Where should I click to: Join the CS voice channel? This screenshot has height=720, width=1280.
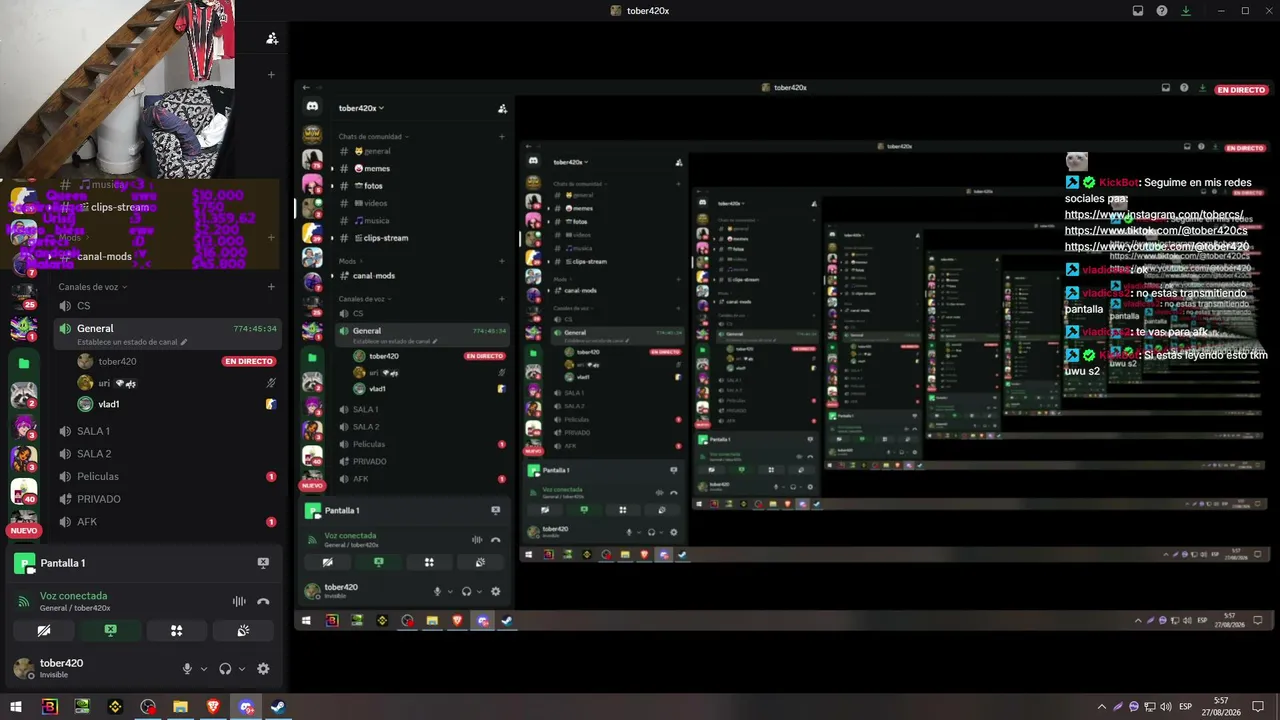[x=167, y=306]
